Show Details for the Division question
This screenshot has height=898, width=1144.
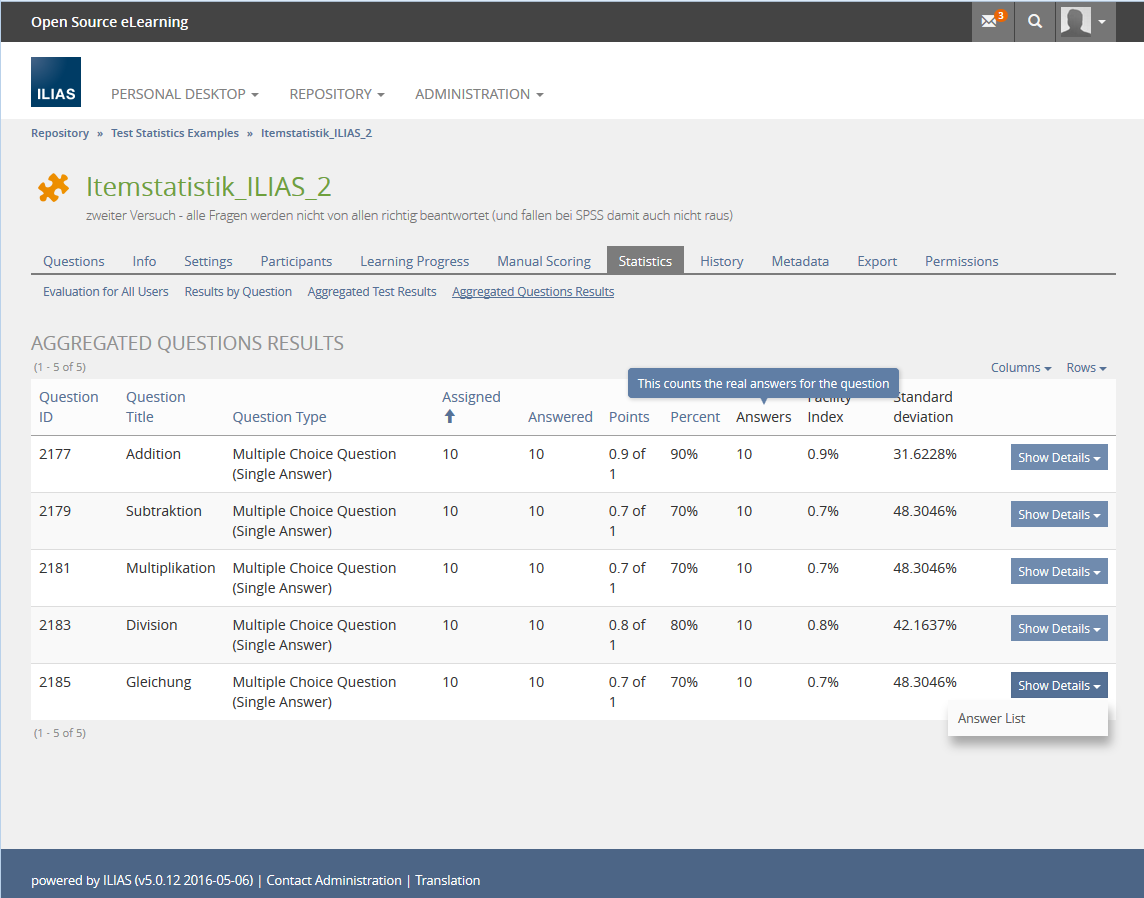point(1059,629)
